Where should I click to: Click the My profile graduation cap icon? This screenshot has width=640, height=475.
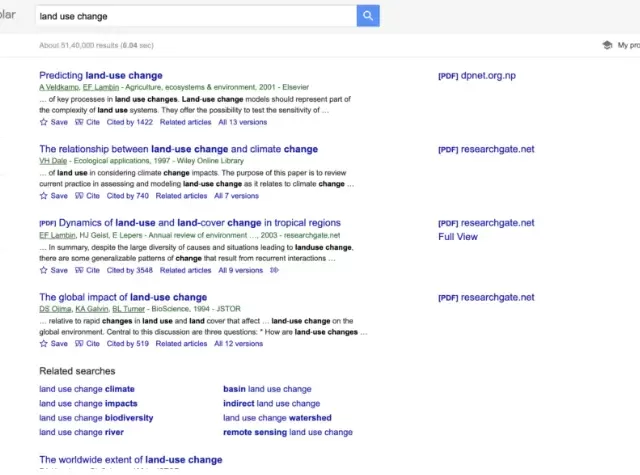(607, 46)
